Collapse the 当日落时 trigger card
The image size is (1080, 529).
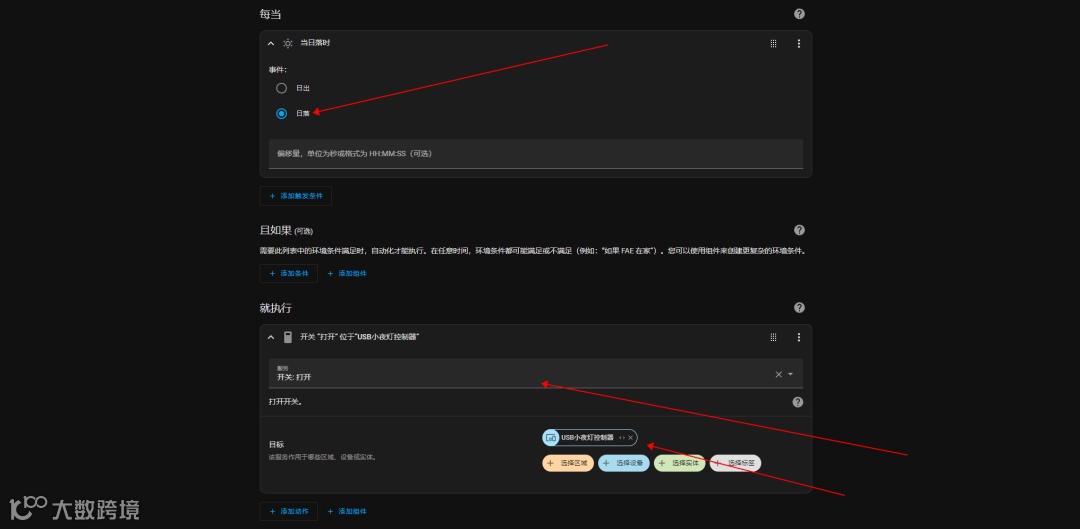pyautogui.click(x=271, y=43)
